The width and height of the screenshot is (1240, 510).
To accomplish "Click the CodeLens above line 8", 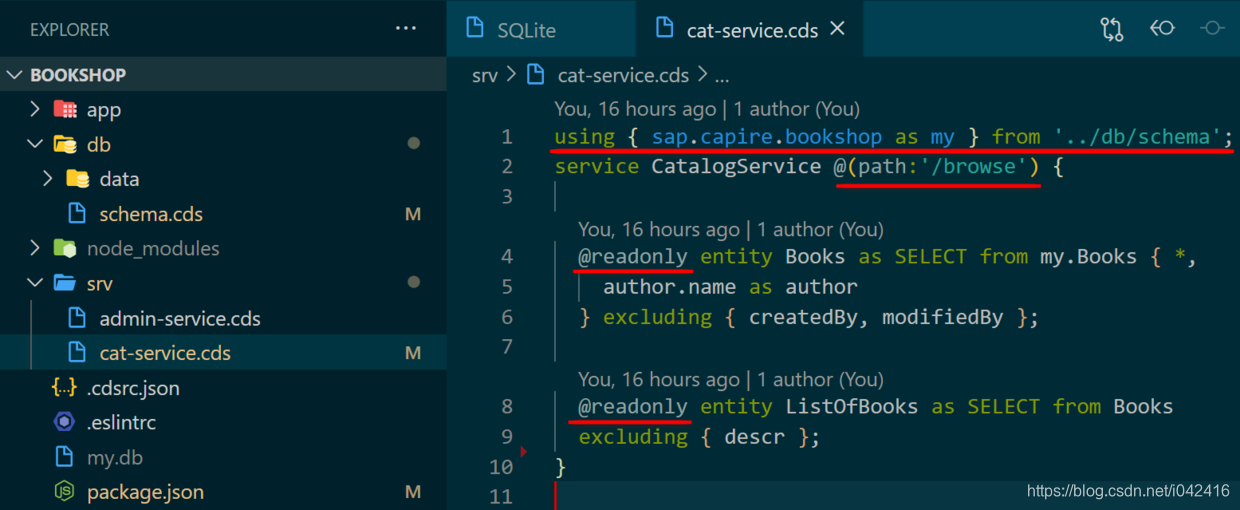I will coord(731,380).
